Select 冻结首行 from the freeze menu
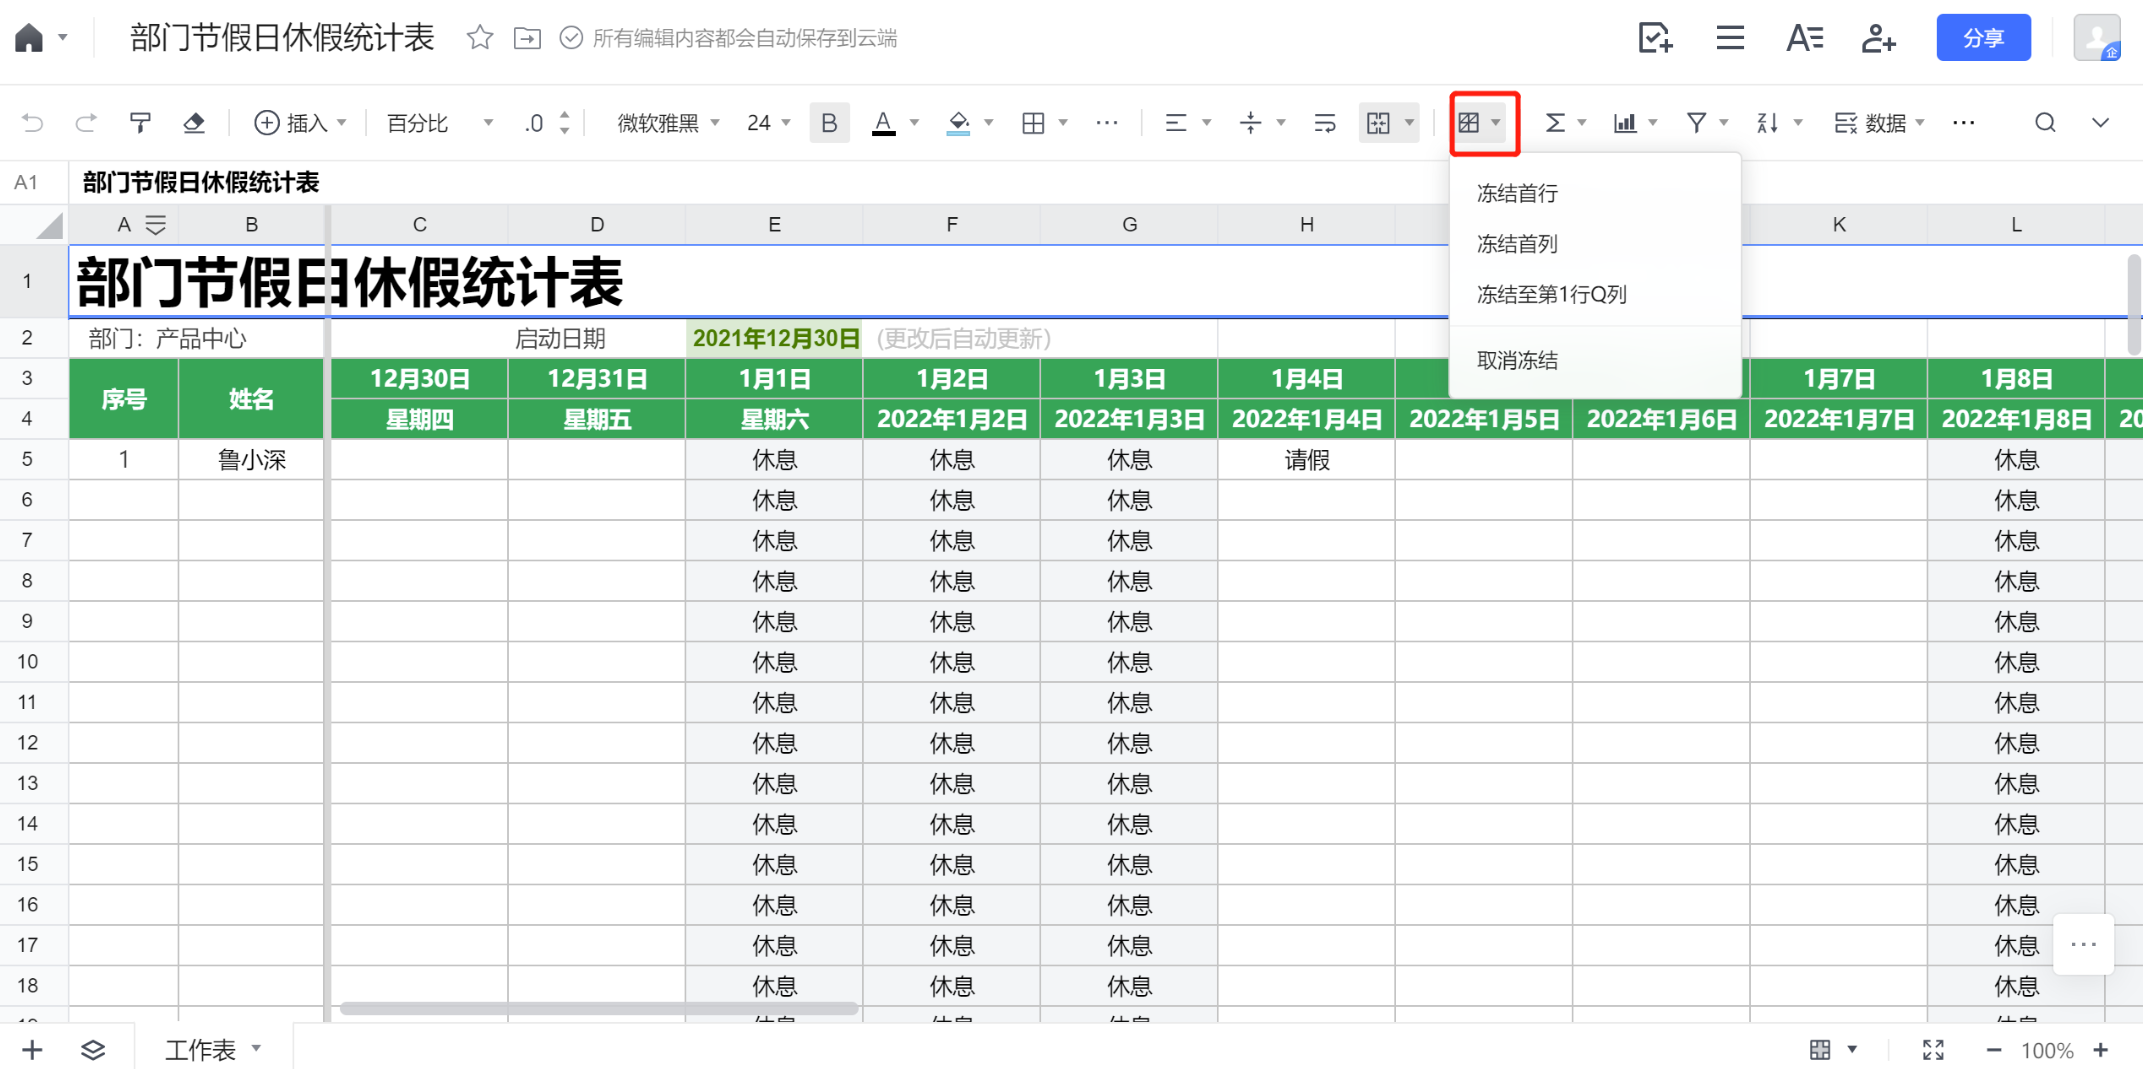Screen dimensions: 2143x1069 [1517, 193]
